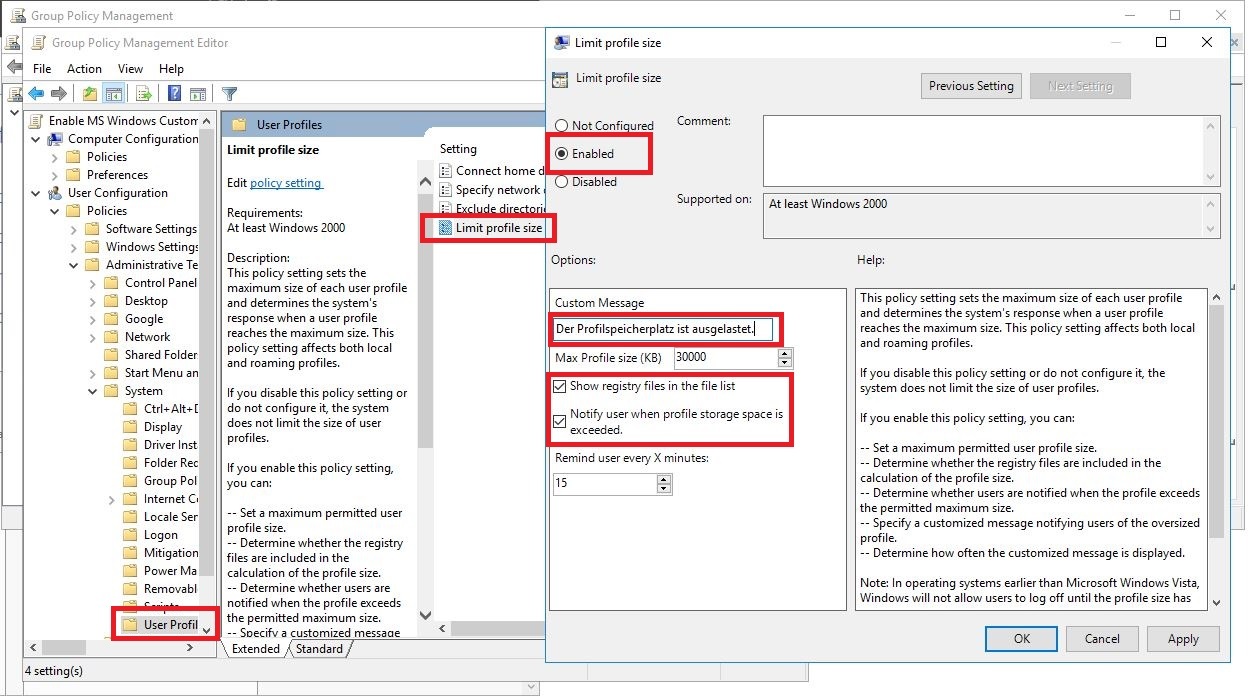This screenshot has width=1252, height=696.
Task: Uncheck Notify user when profile storage exceeded
Action: pyautogui.click(x=560, y=422)
